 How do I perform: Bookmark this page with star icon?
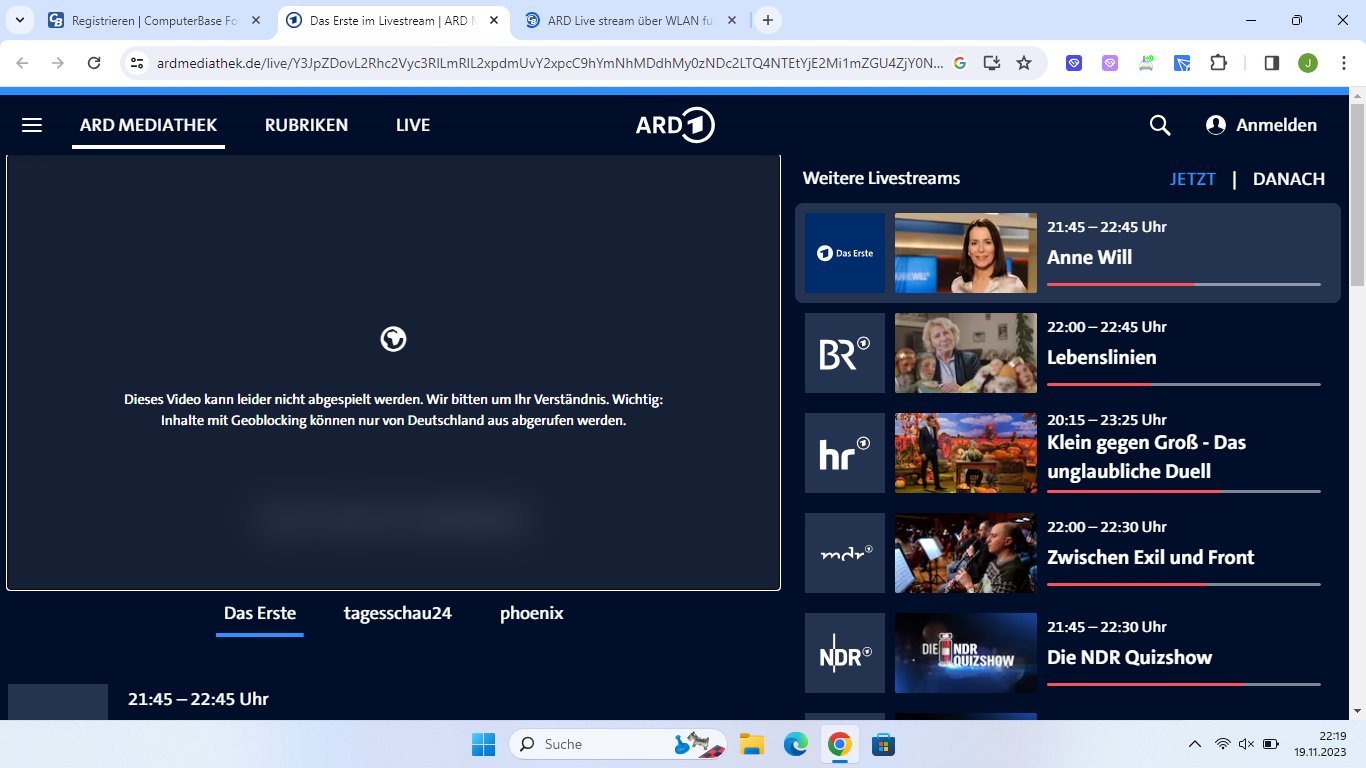click(1024, 63)
